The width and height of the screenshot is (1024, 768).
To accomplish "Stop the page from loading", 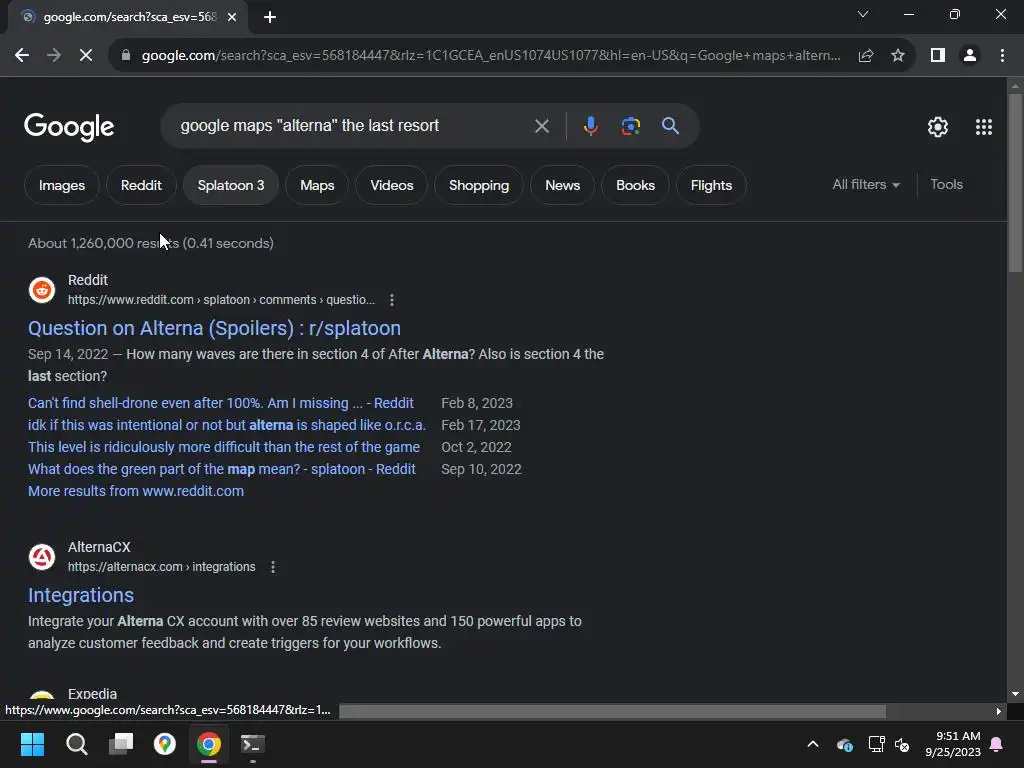I will pyautogui.click(x=86, y=56).
